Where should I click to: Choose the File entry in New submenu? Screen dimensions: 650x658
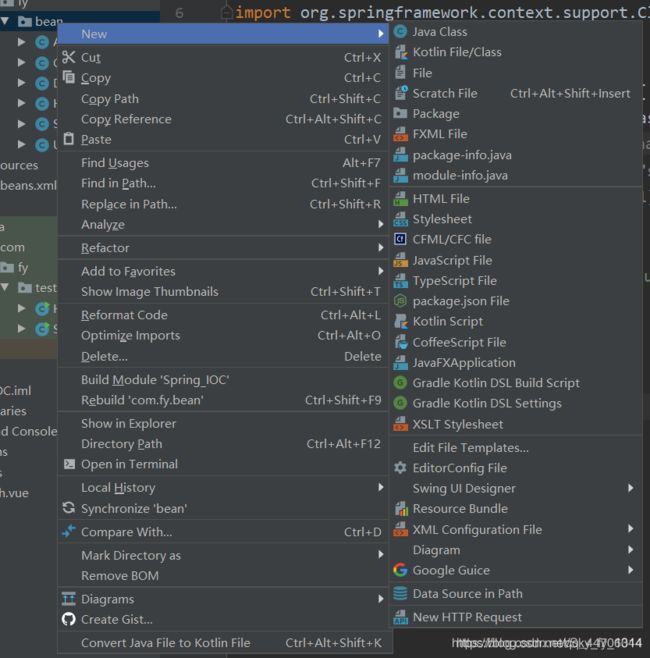pyautogui.click(x=517, y=73)
